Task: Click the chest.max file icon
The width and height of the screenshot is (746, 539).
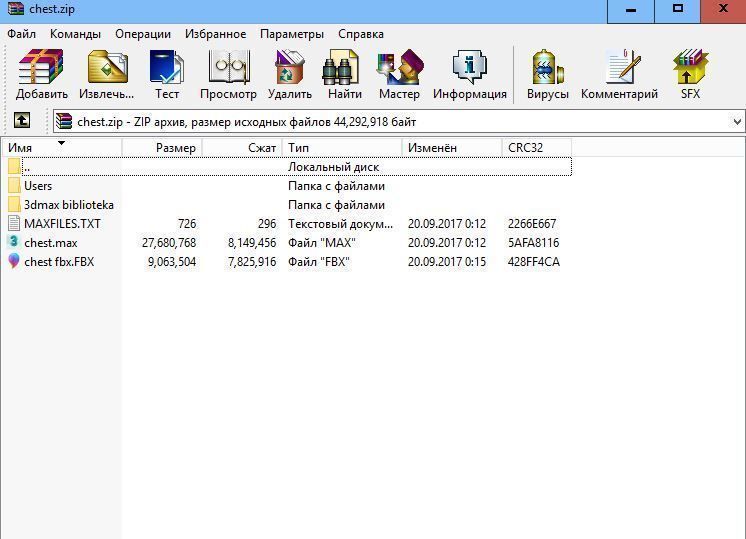Action: click(14, 242)
